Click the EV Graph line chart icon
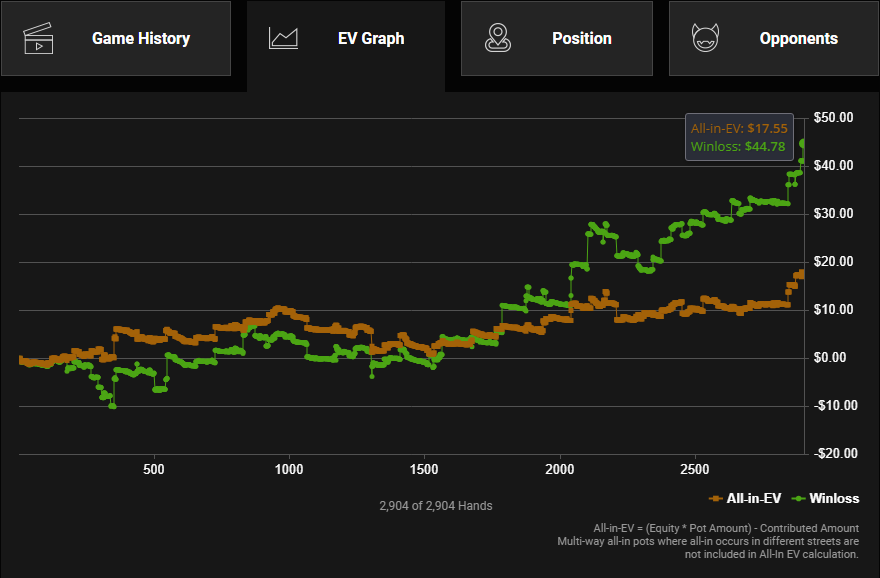The width and height of the screenshot is (880, 578). (283, 38)
